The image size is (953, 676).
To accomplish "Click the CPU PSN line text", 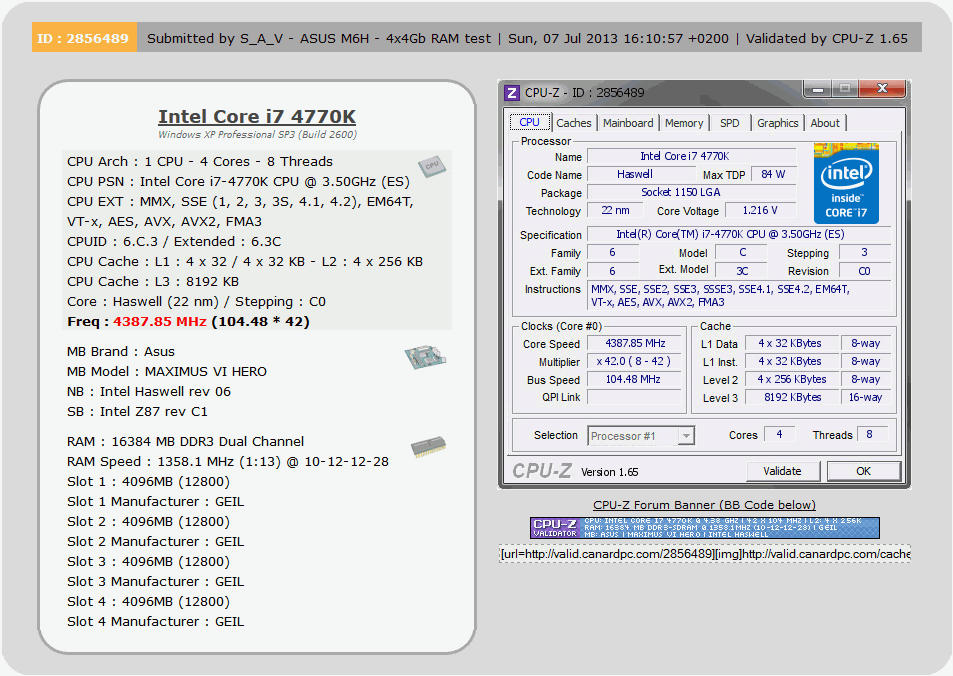I will click(x=238, y=182).
